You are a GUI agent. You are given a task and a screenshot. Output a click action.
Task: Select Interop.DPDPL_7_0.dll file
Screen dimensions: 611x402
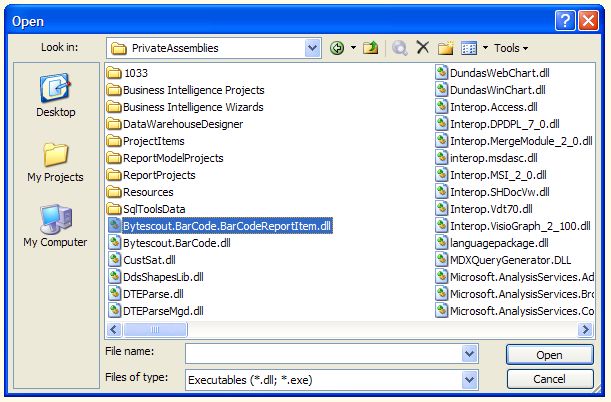[497, 124]
